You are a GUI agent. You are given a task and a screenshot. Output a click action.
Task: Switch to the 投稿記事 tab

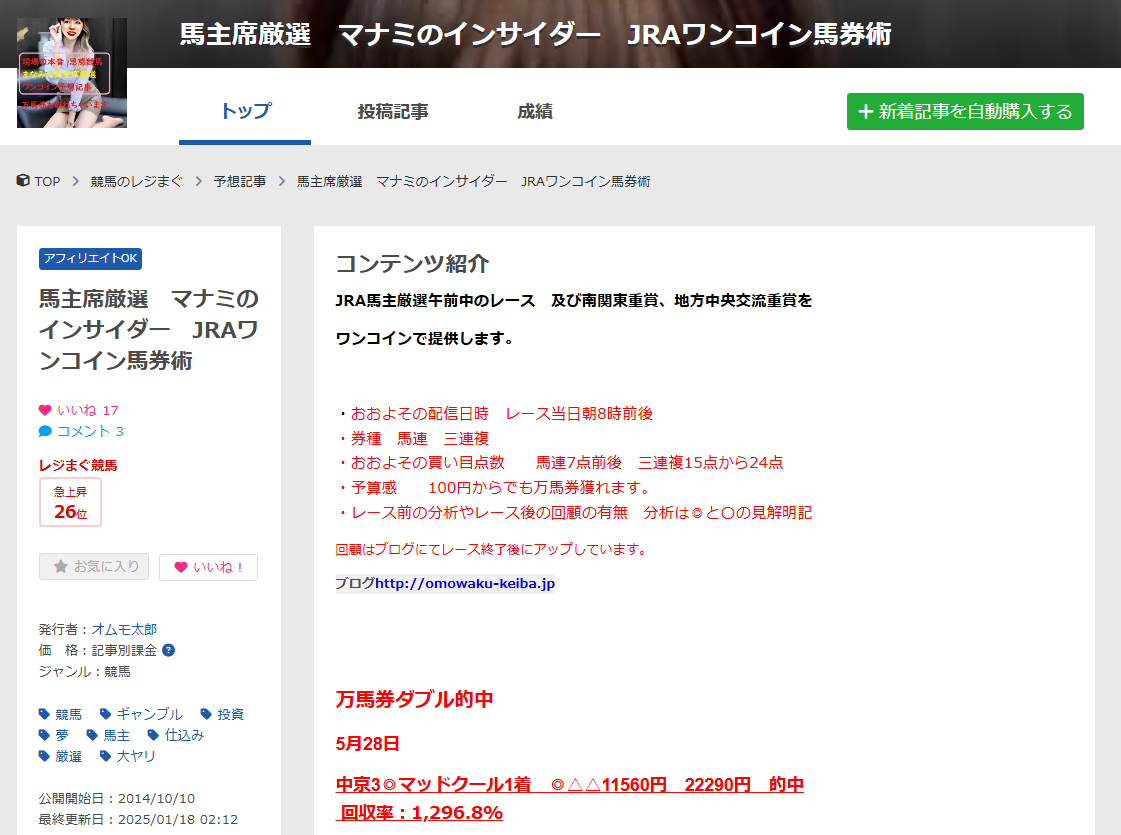click(x=393, y=112)
